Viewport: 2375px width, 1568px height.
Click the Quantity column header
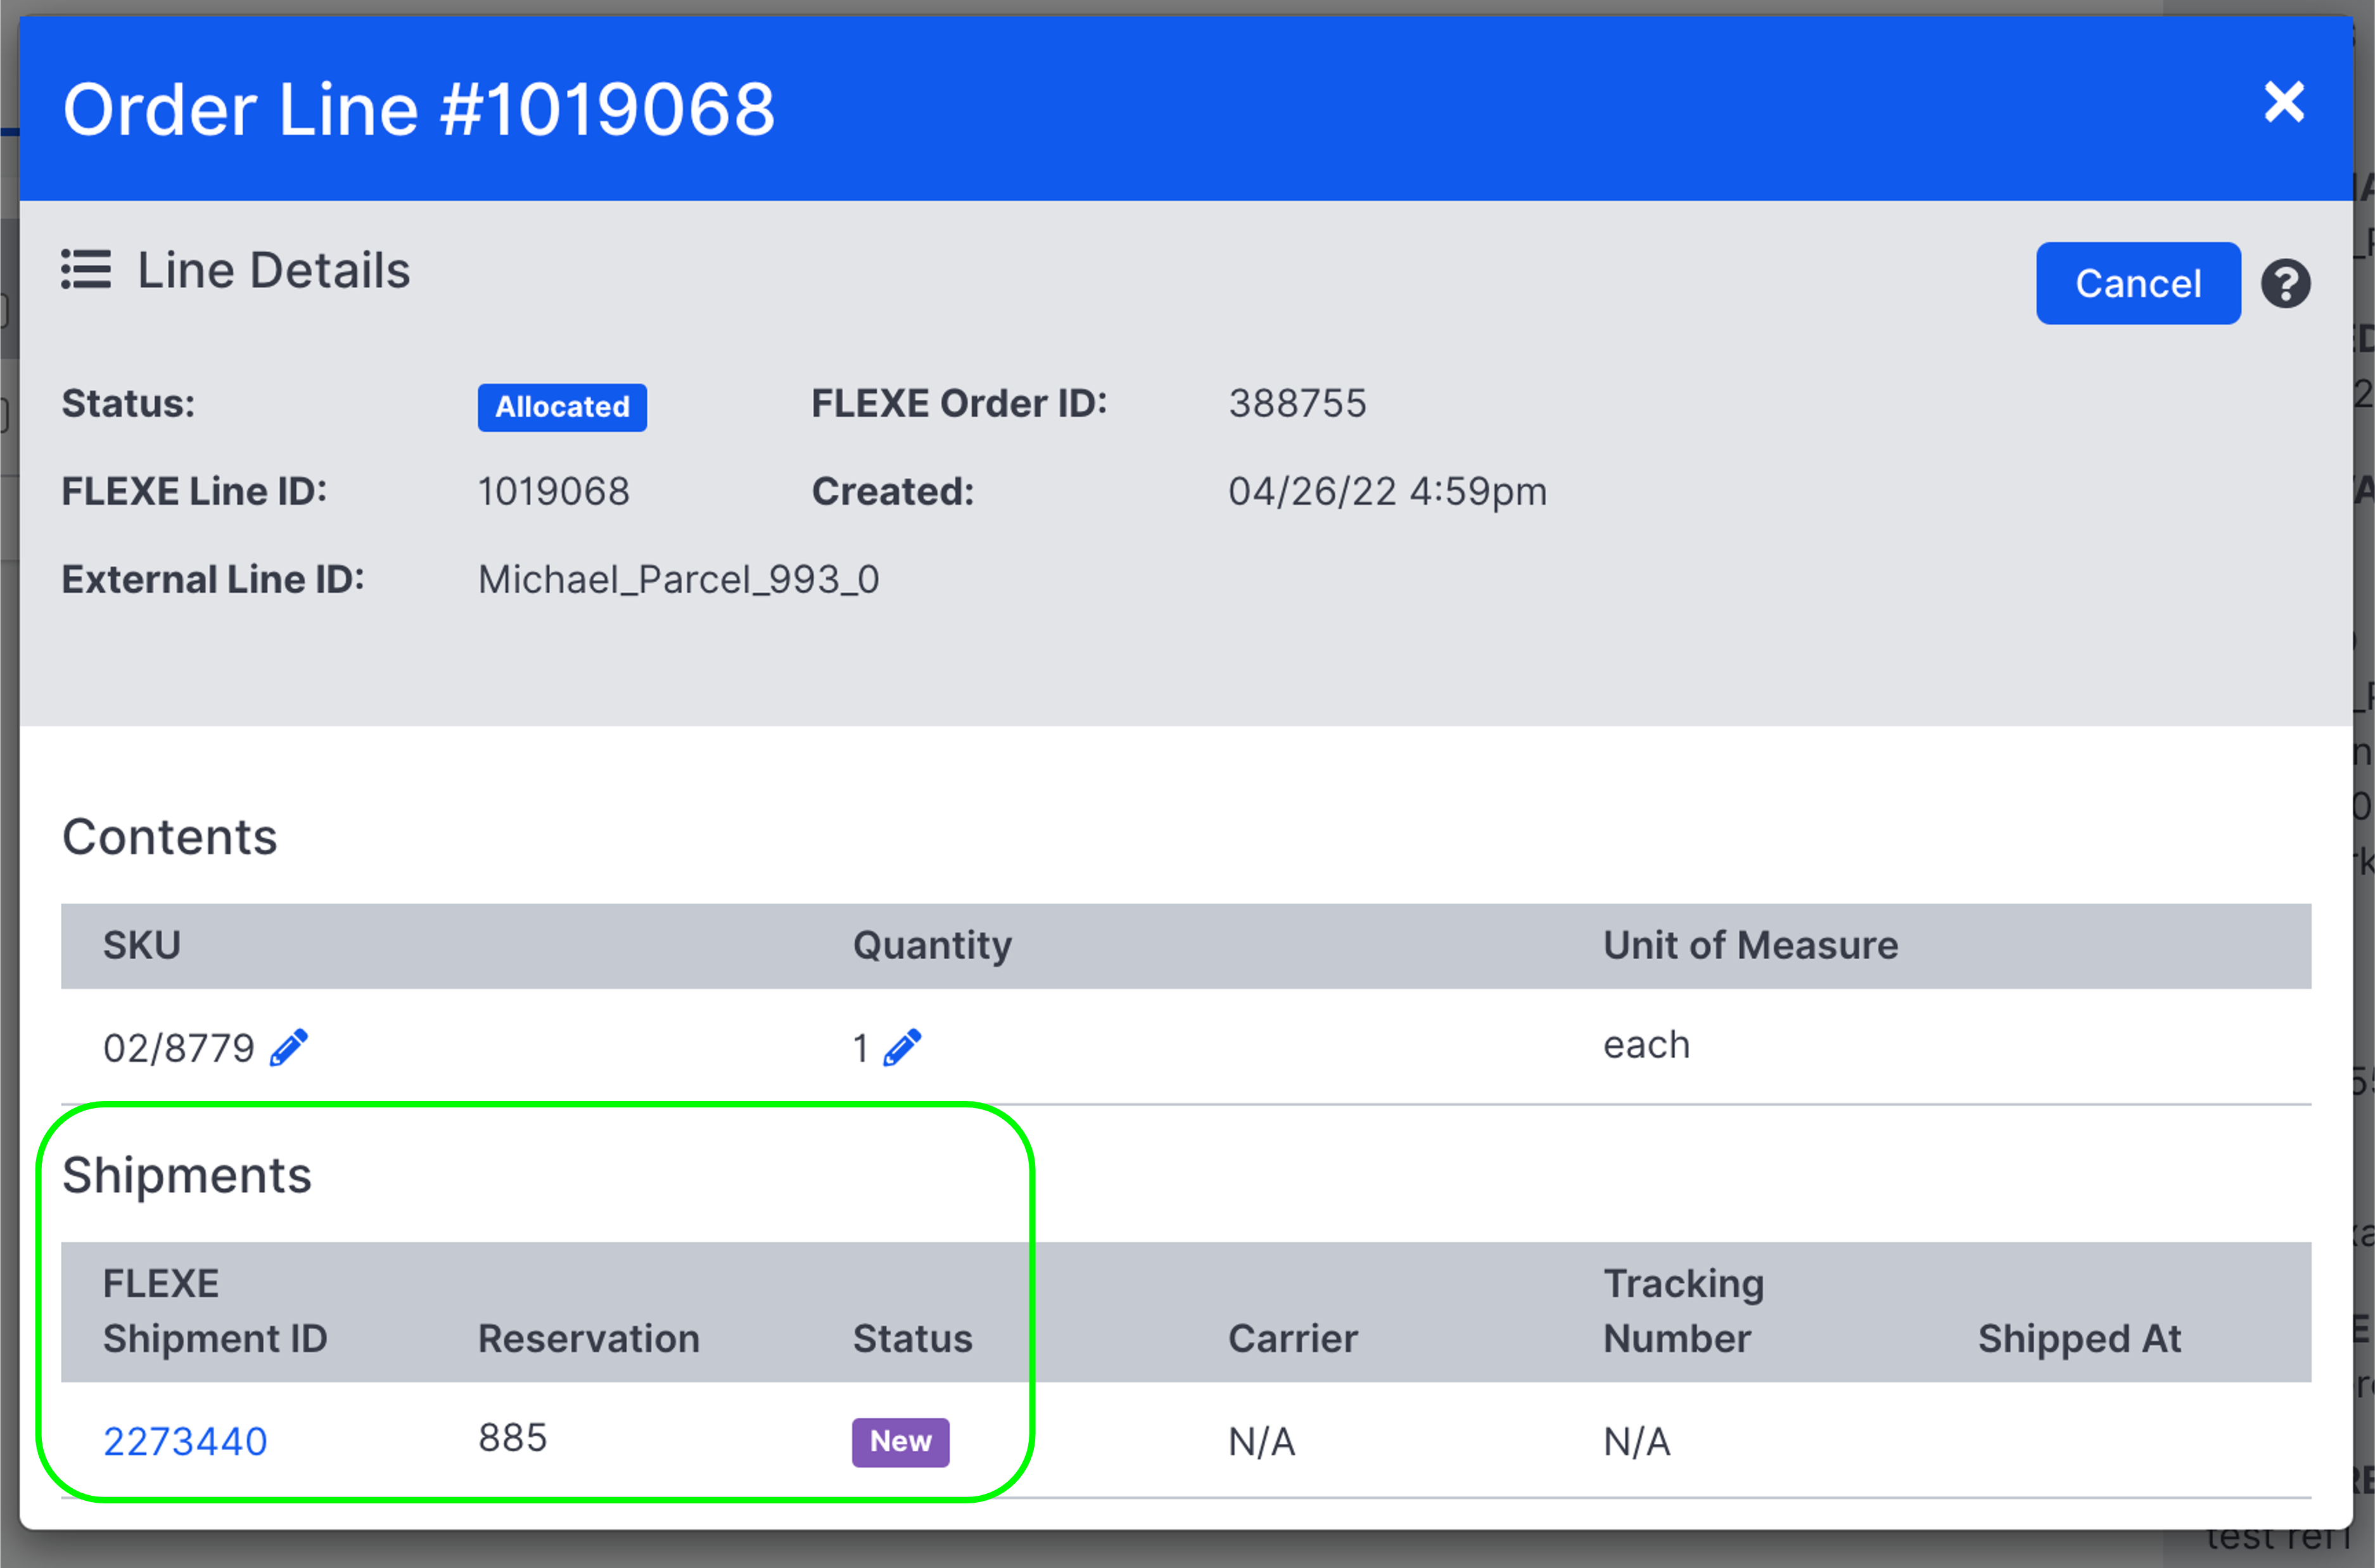click(x=932, y=945)
